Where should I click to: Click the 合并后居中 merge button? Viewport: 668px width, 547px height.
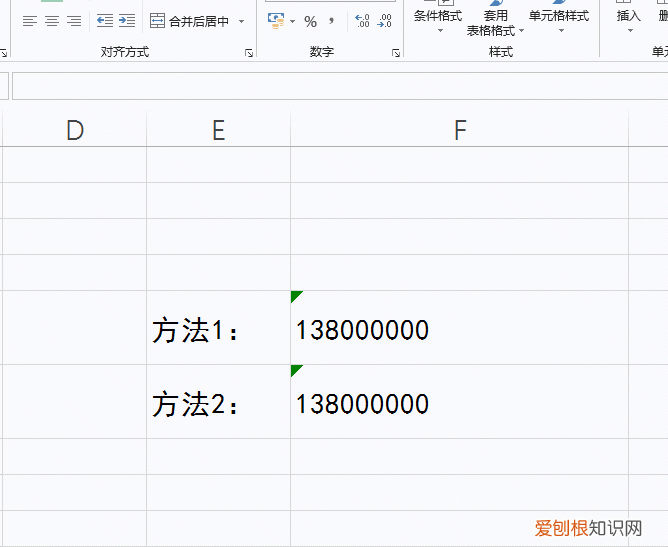point(190,21)
